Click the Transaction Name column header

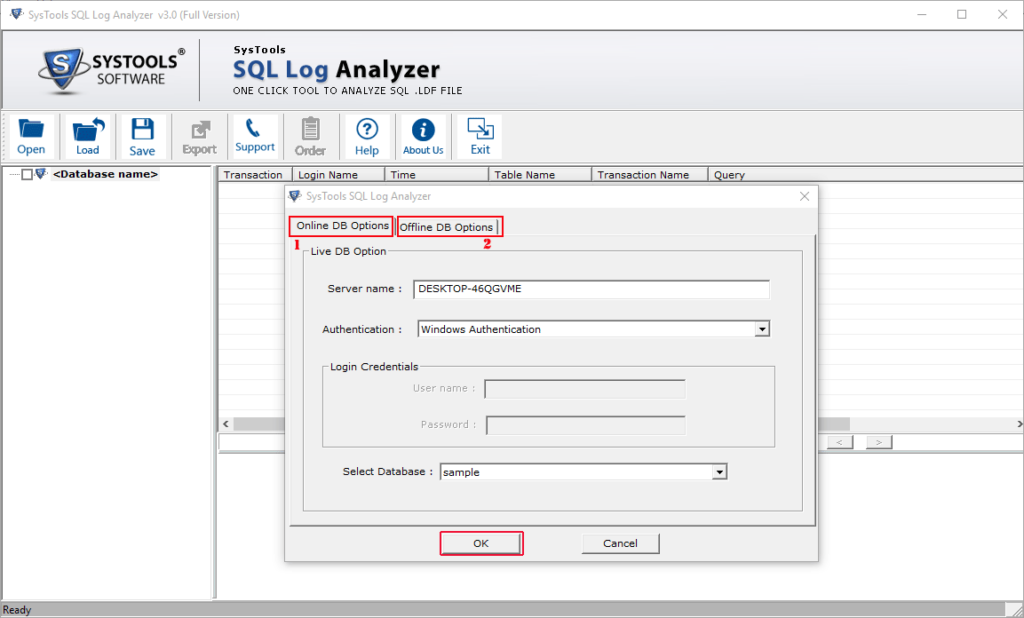point(650,174)
